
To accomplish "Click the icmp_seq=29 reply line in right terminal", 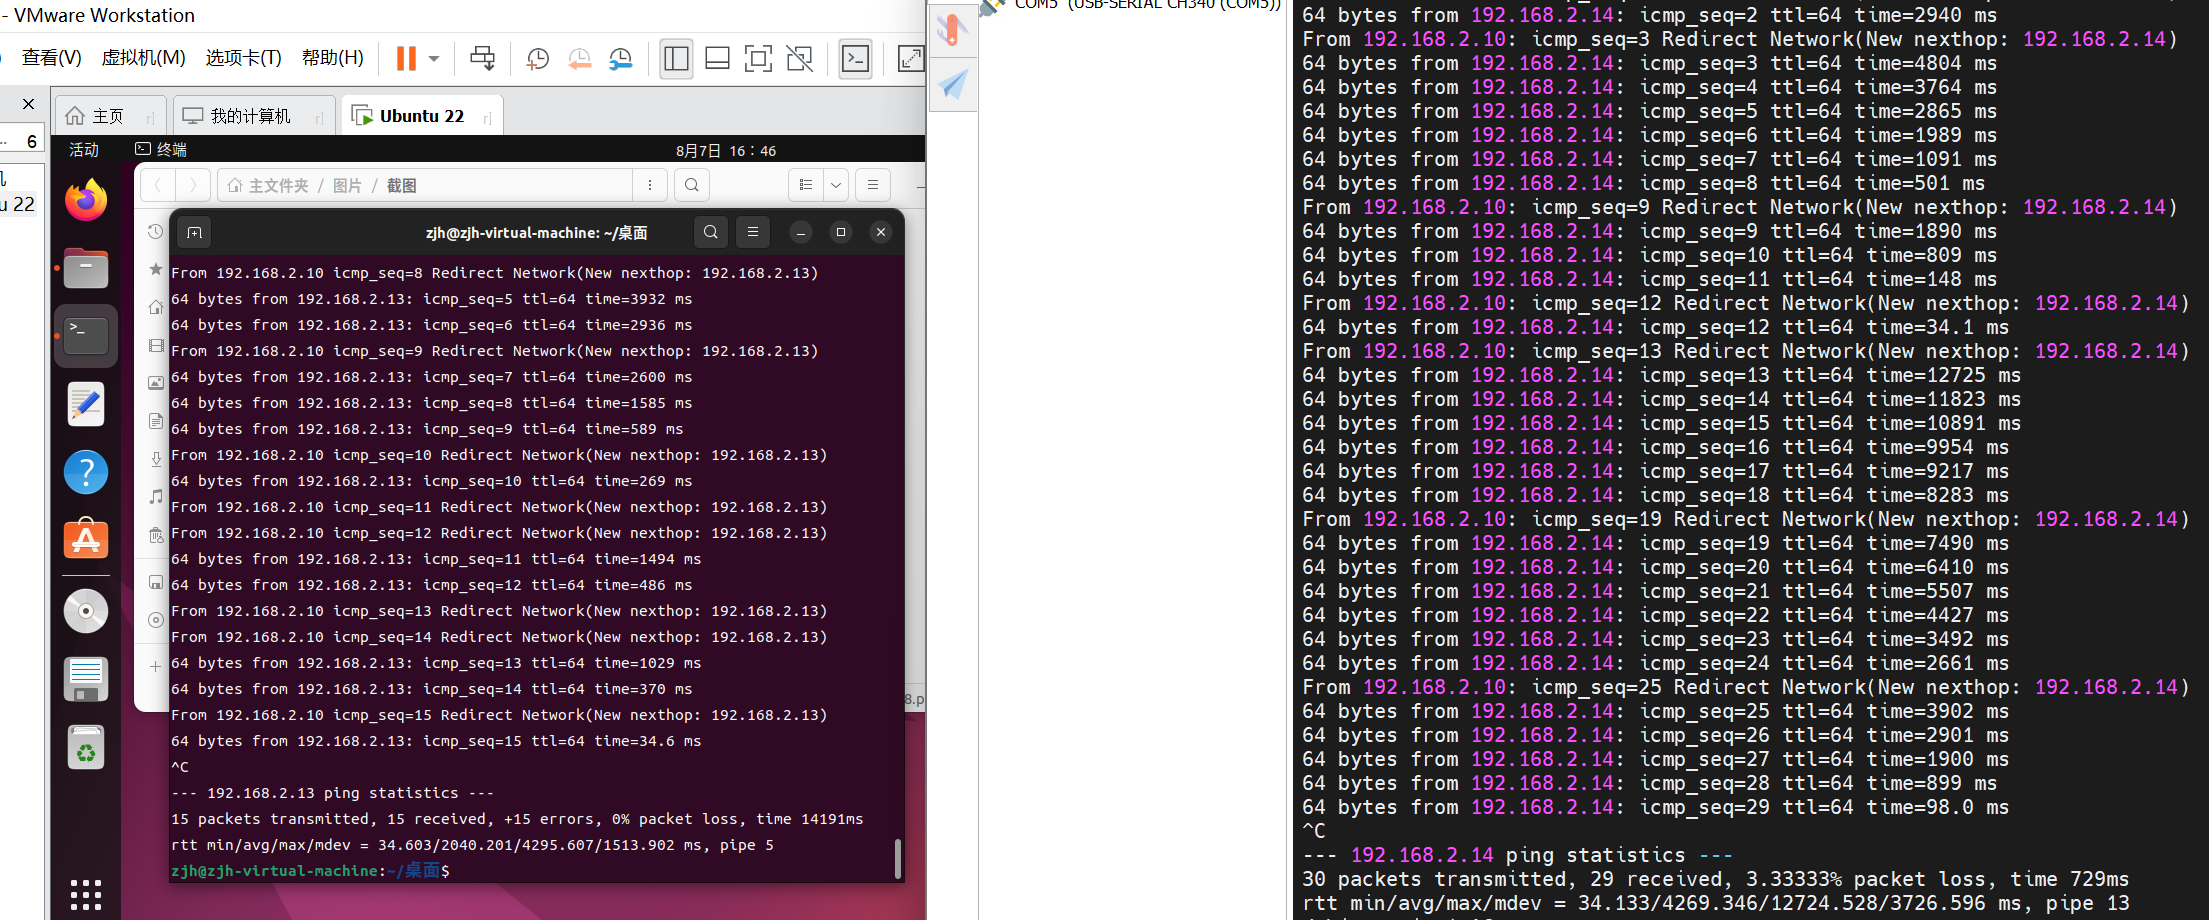I will pyautogui.click(x=1656, y=807).
